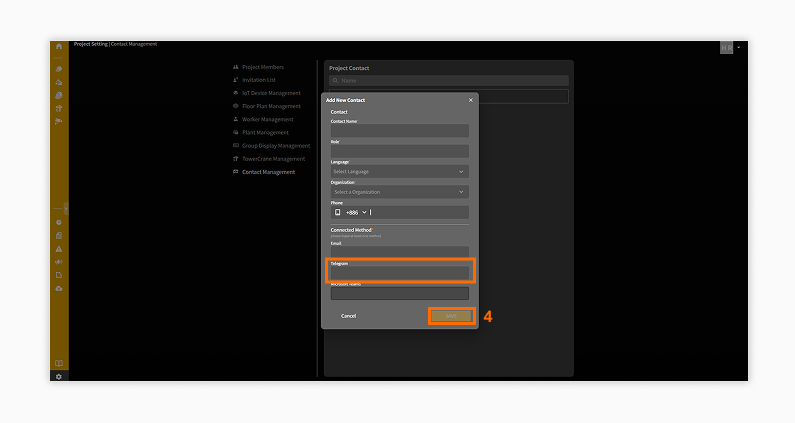Expand the user menu arrow beside avatar
The image size is (795, 423).
738,47
